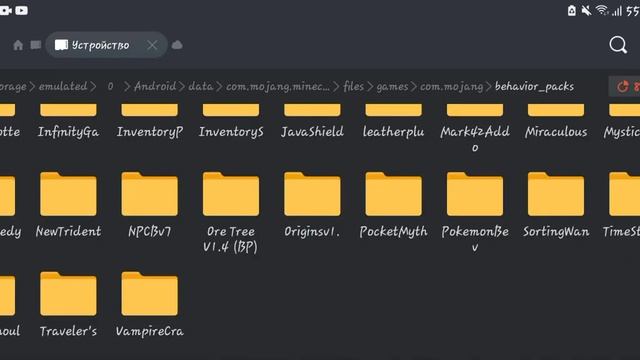The height and width of the screenshot is (360, 640).
Task: Navigate to data in breadcrumb path
Action: [x=200, y=87]
